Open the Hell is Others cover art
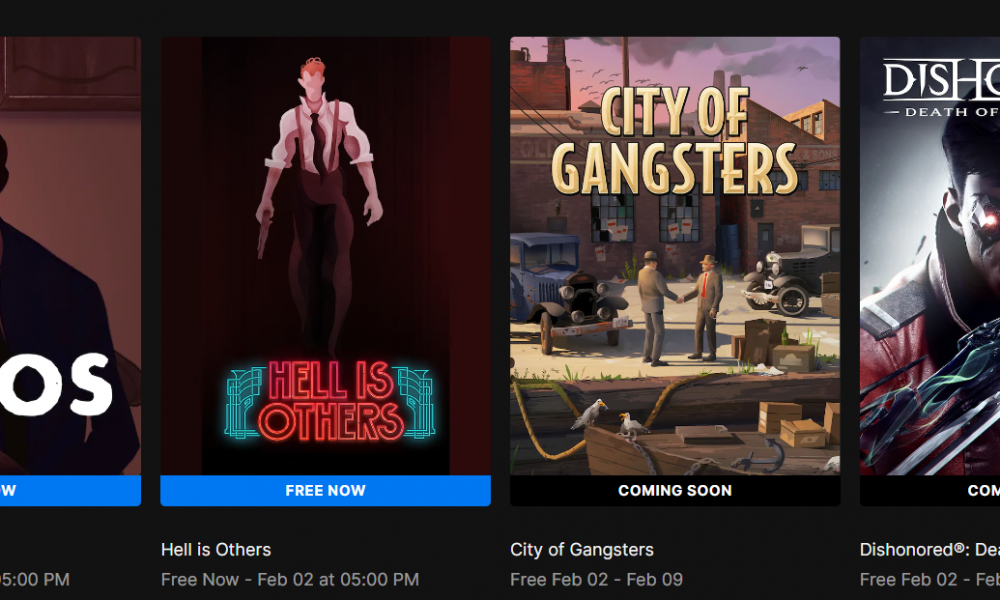The width and height of the screenshot is (1000, 600). tap(325, 256)
